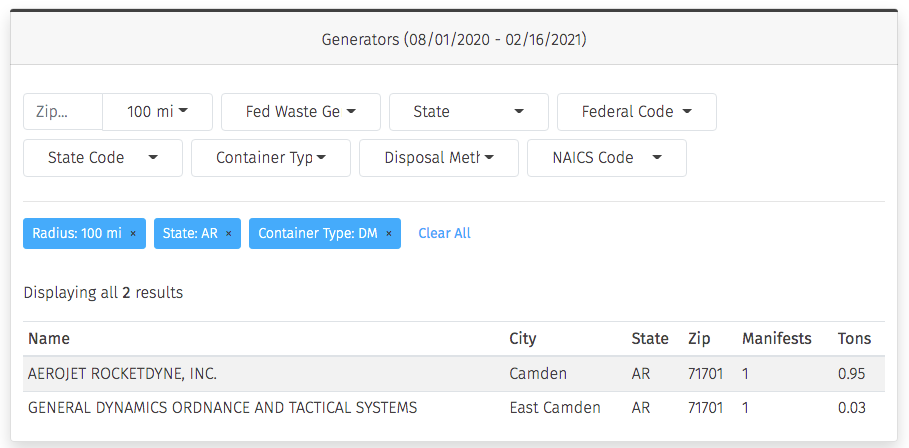This screenshot has height=448, width=909.
Task: Sort by the Name column header
Action: 49,338
